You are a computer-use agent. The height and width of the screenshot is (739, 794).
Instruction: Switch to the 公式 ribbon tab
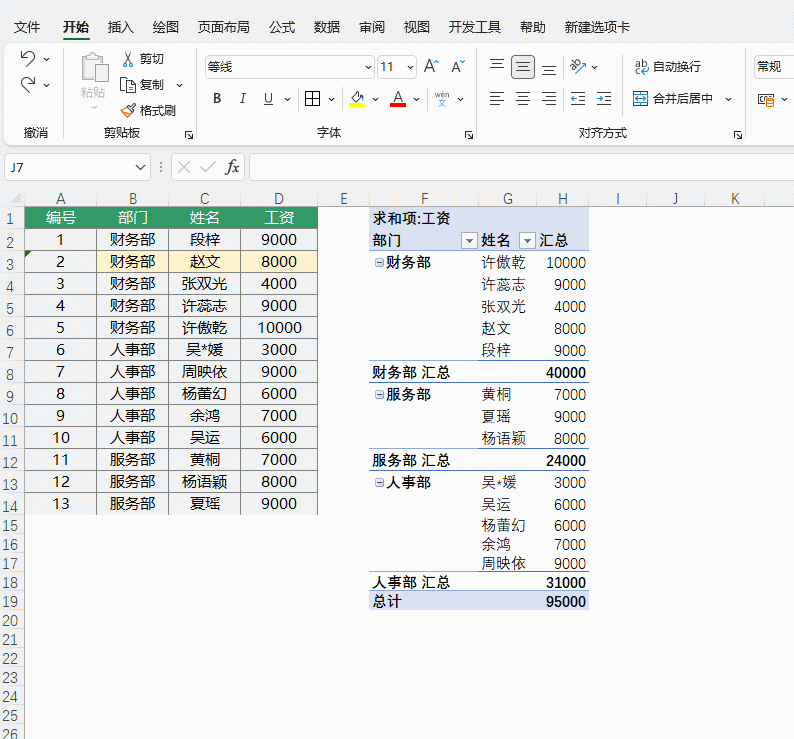(282, 27)
